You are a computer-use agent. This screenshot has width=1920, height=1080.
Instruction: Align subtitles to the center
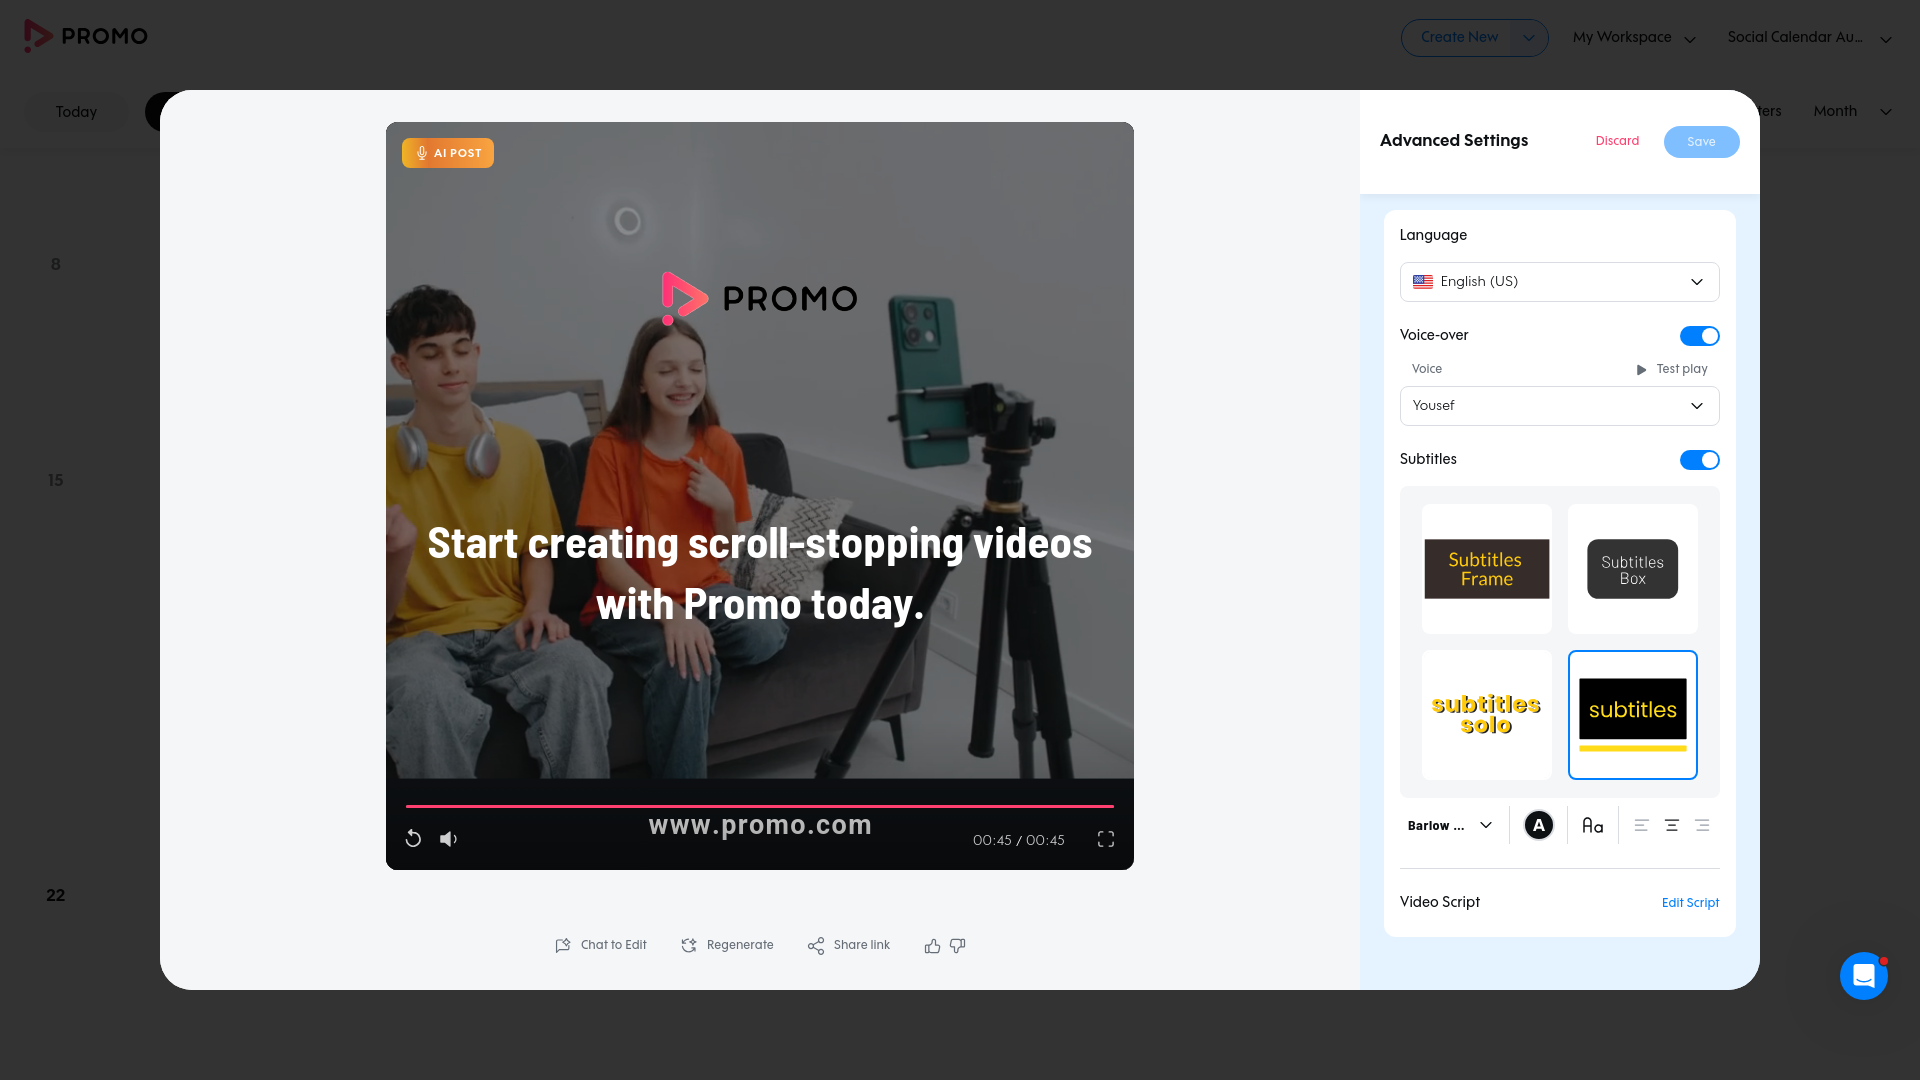1672,825
